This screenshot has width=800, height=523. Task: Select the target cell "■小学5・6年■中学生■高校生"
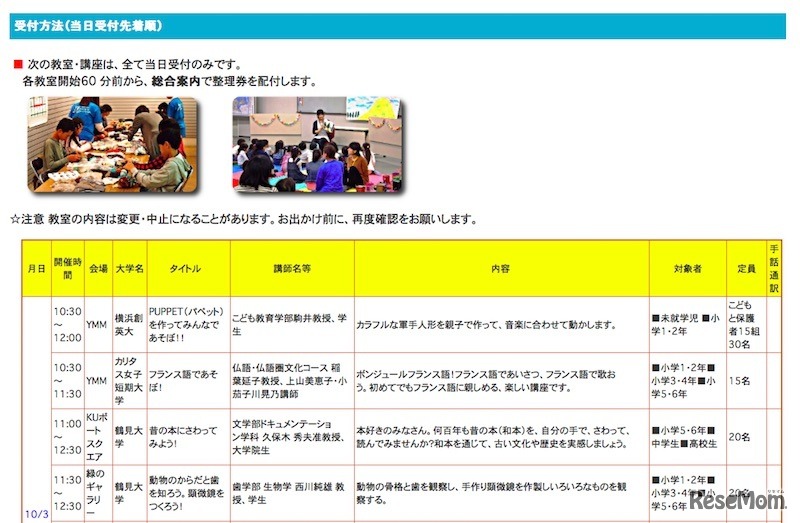click(688, 437)
